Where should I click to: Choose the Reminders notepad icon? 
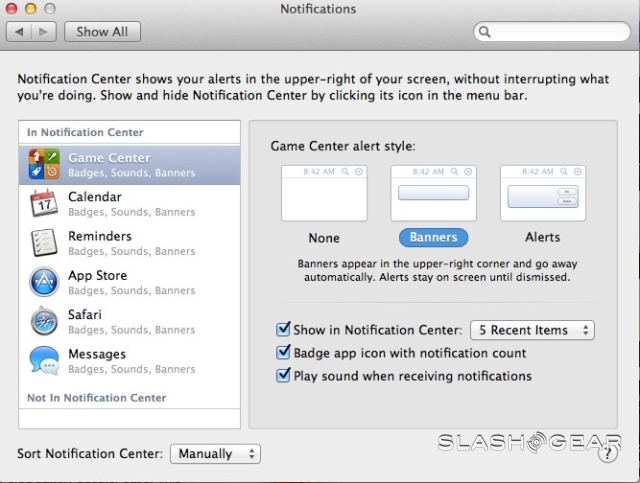[43, 243]
